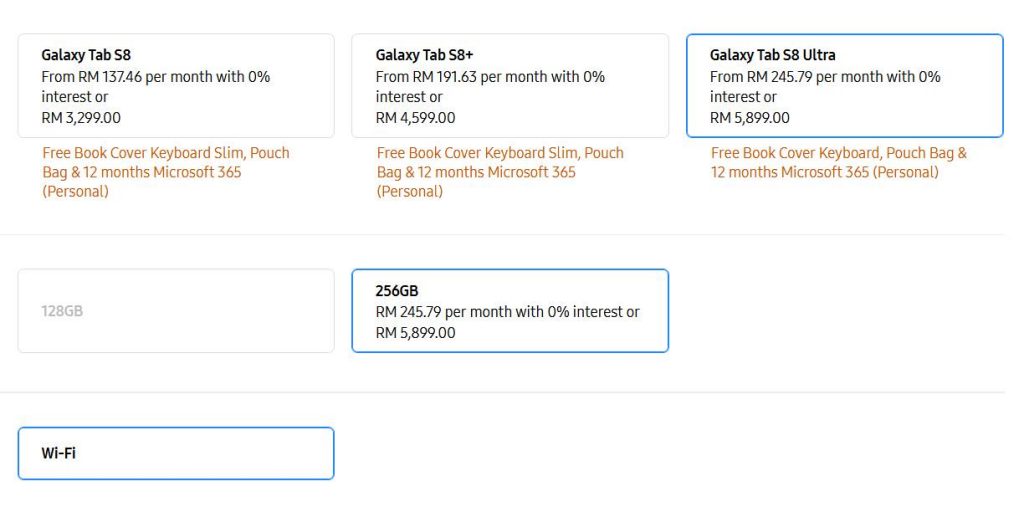Click RM 5,899.00 price in the S8 Ultra card
This screenshot has width=1024, height=512.
pos(750,118)
